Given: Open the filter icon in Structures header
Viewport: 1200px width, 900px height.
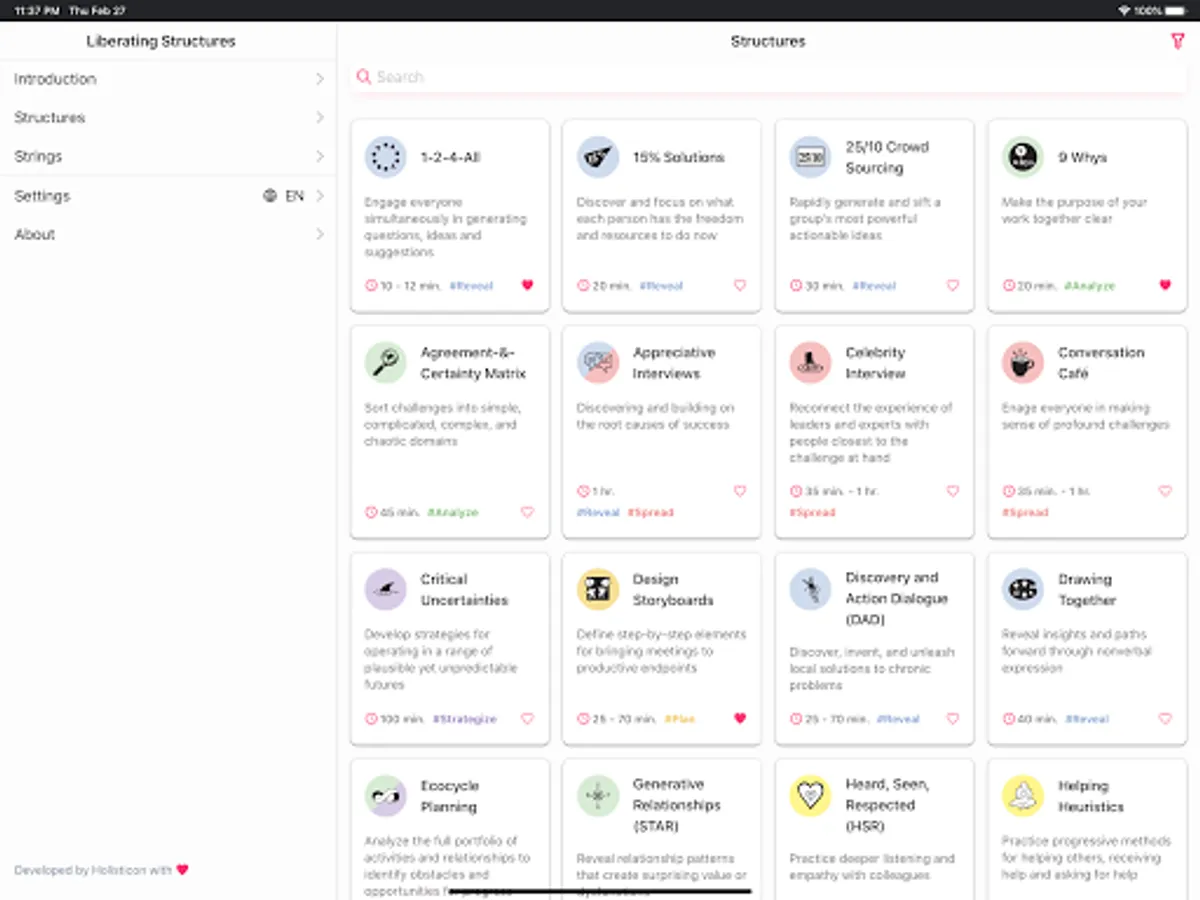Looking at the screenshot, I should click(x=1176, y=41).
